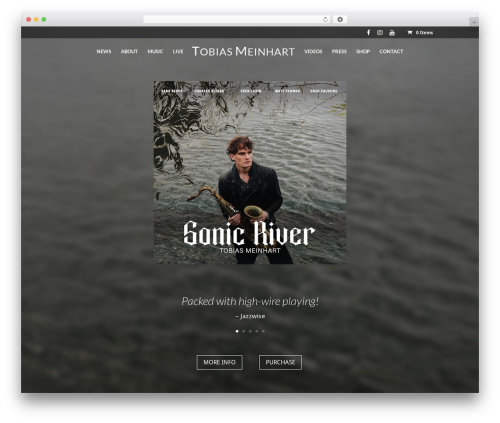
Task: Click the More Info button
Action: 219,362
